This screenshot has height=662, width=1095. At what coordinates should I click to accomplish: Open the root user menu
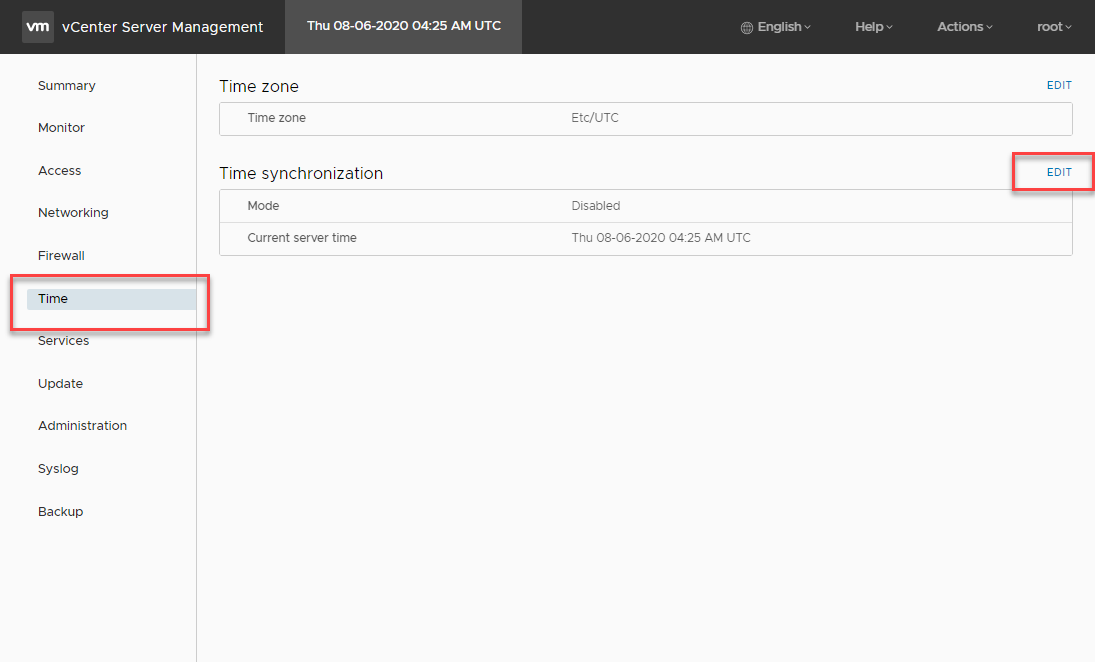(1052, 27)
